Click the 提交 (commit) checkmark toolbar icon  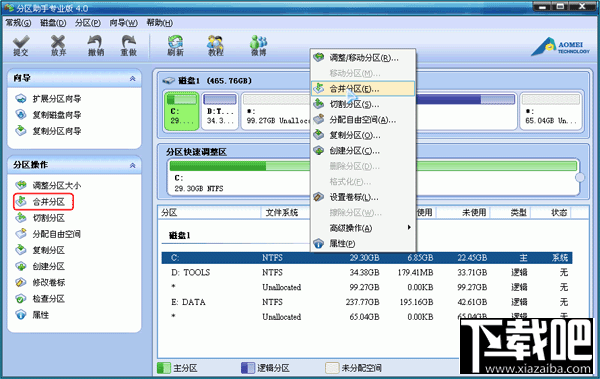pos(21,46)
